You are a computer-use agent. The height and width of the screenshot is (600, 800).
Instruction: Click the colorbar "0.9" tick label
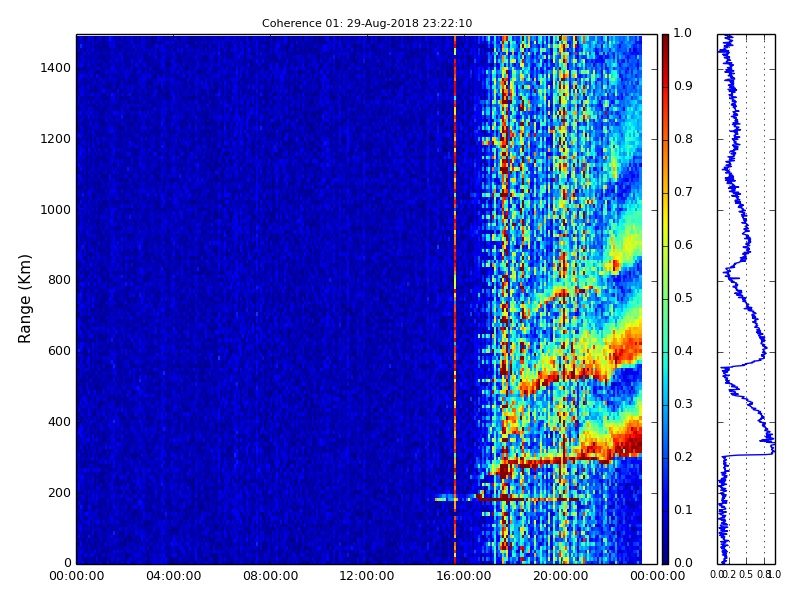(x=683, y=86)
